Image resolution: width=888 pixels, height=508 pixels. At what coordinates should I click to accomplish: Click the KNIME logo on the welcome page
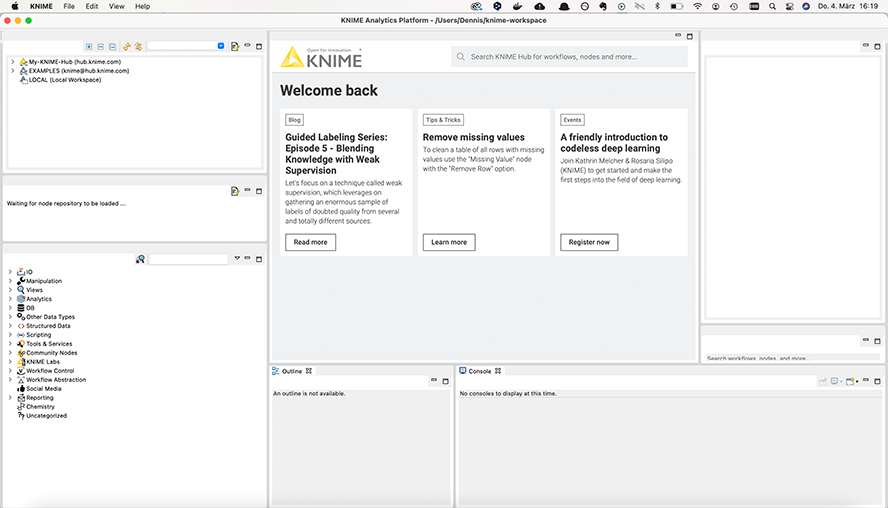tap(321, 58)
